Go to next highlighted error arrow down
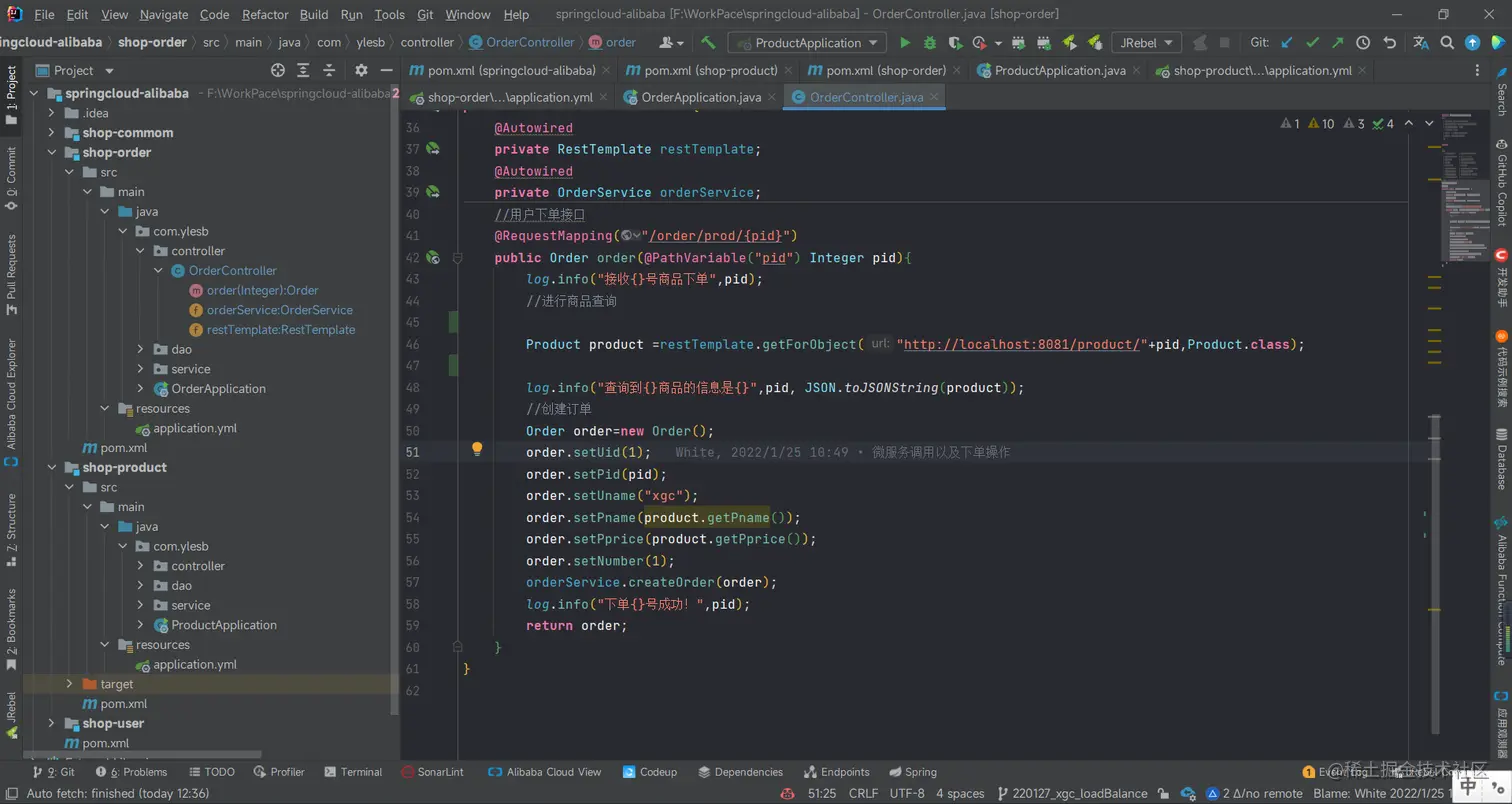The width and height of the screenshot is (1512, 804). coord(1429,123)
